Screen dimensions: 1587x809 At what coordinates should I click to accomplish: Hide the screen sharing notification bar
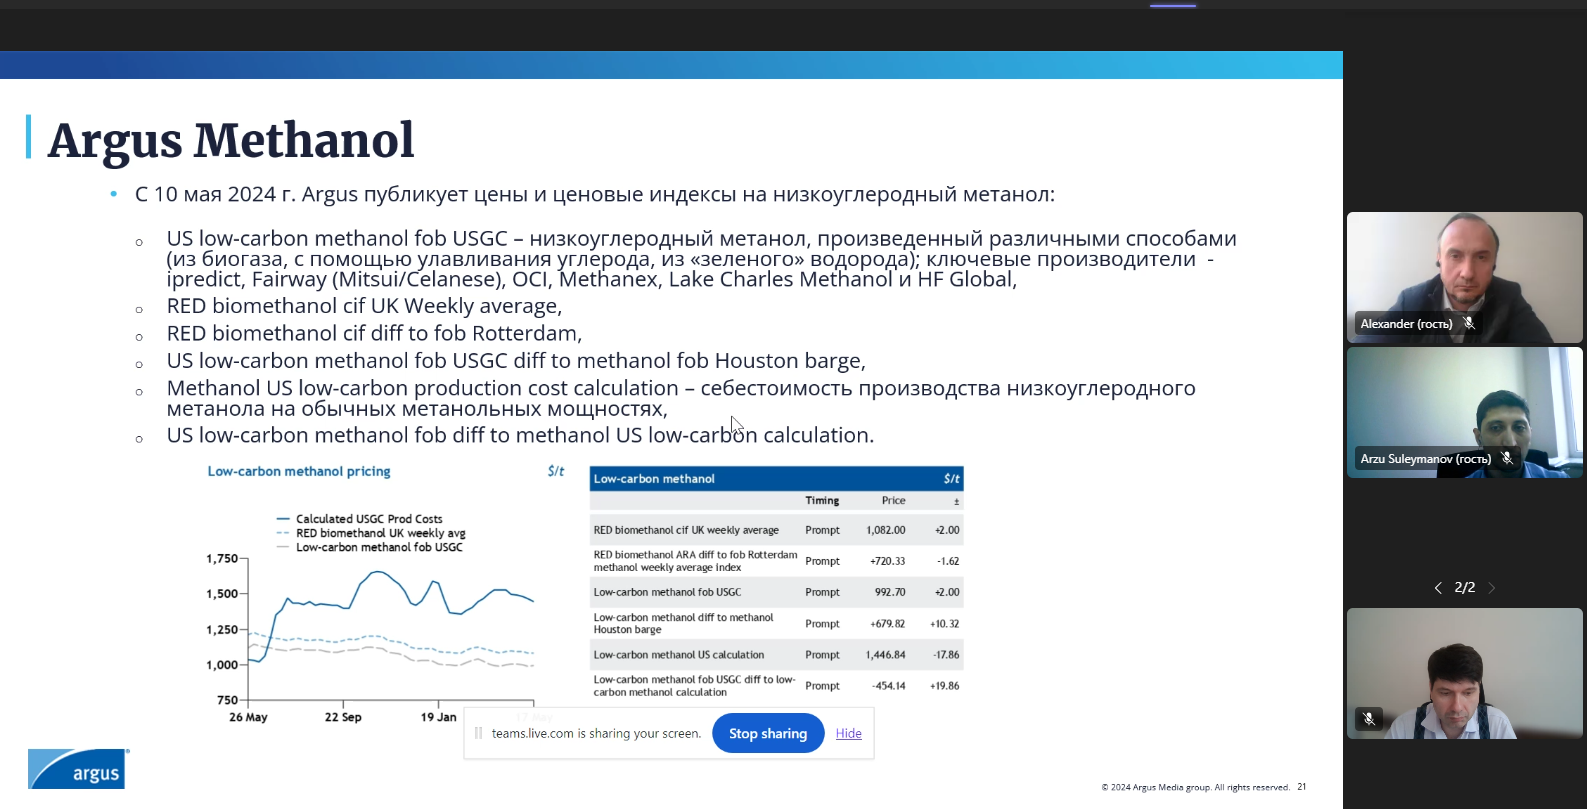pyautogui.click(x=848, y=733)
